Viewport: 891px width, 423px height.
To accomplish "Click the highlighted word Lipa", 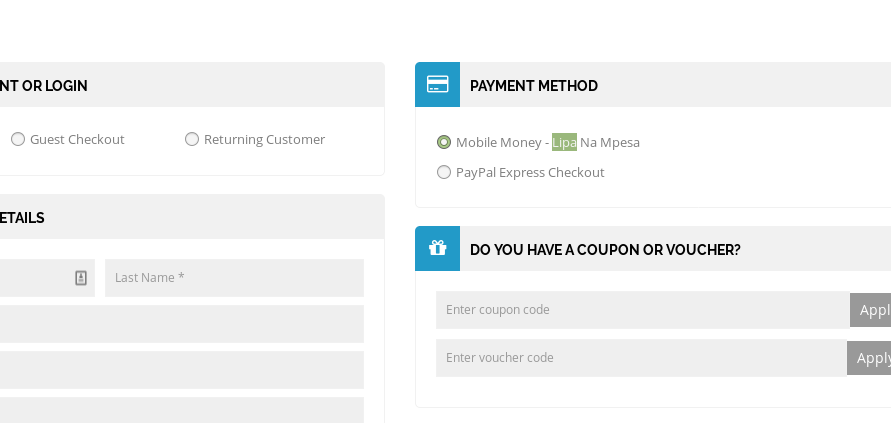I will (564, 142).
